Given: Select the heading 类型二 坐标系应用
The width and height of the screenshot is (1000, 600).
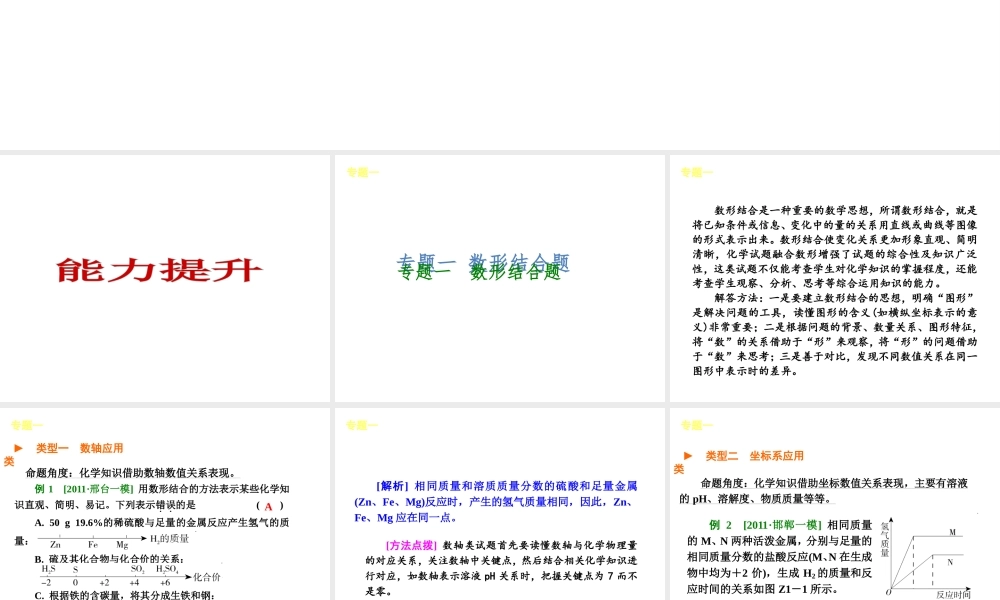Looking at the screenshot, I should click(754, 456).
